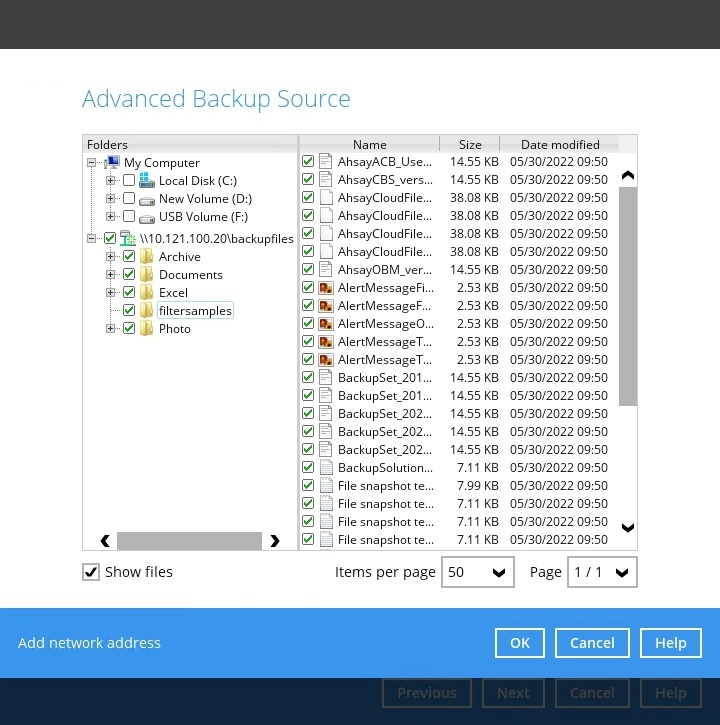This screenshot has width=720, height=725.
Task: Collapse the \\10.121.100.20\backupfiles node
Action: click(x=92, y=238)
